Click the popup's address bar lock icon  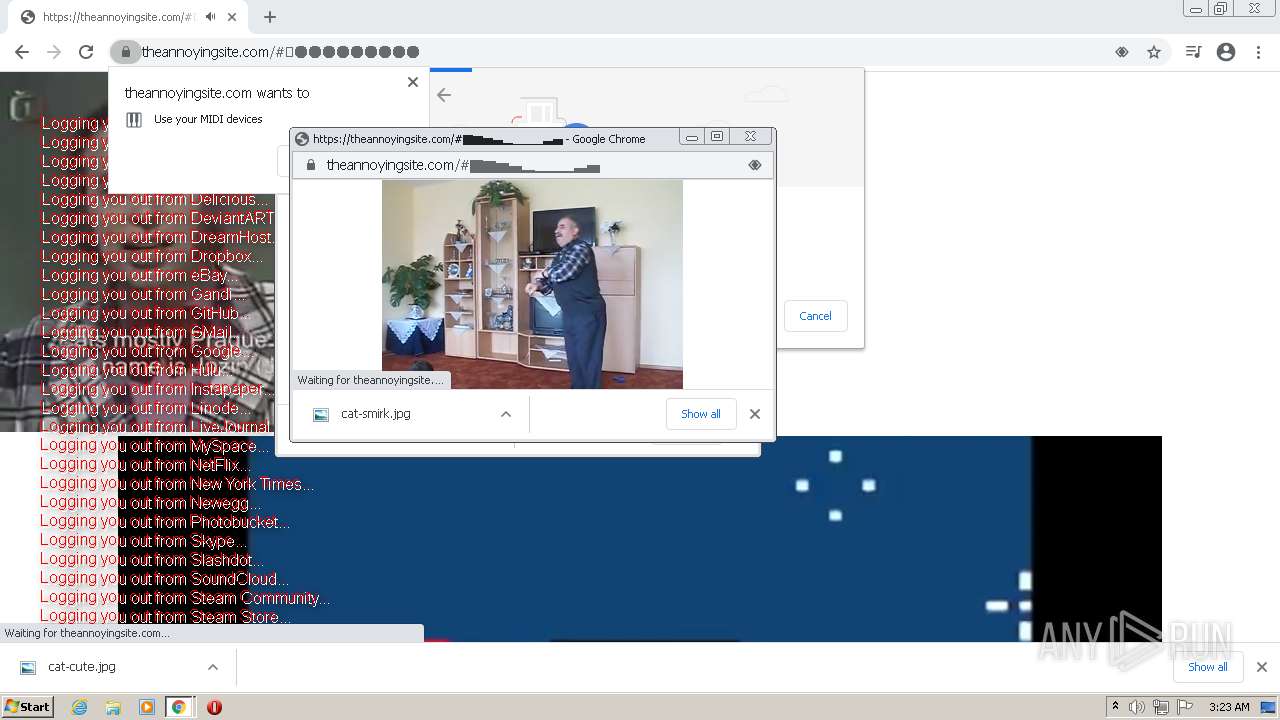tap(310, 165)
